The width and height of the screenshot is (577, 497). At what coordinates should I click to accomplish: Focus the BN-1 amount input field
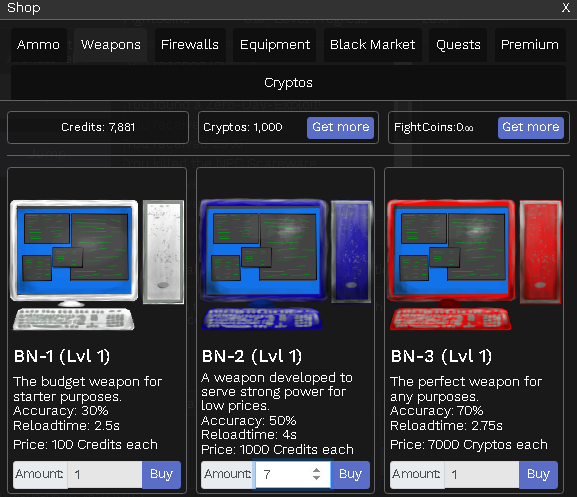105,475
